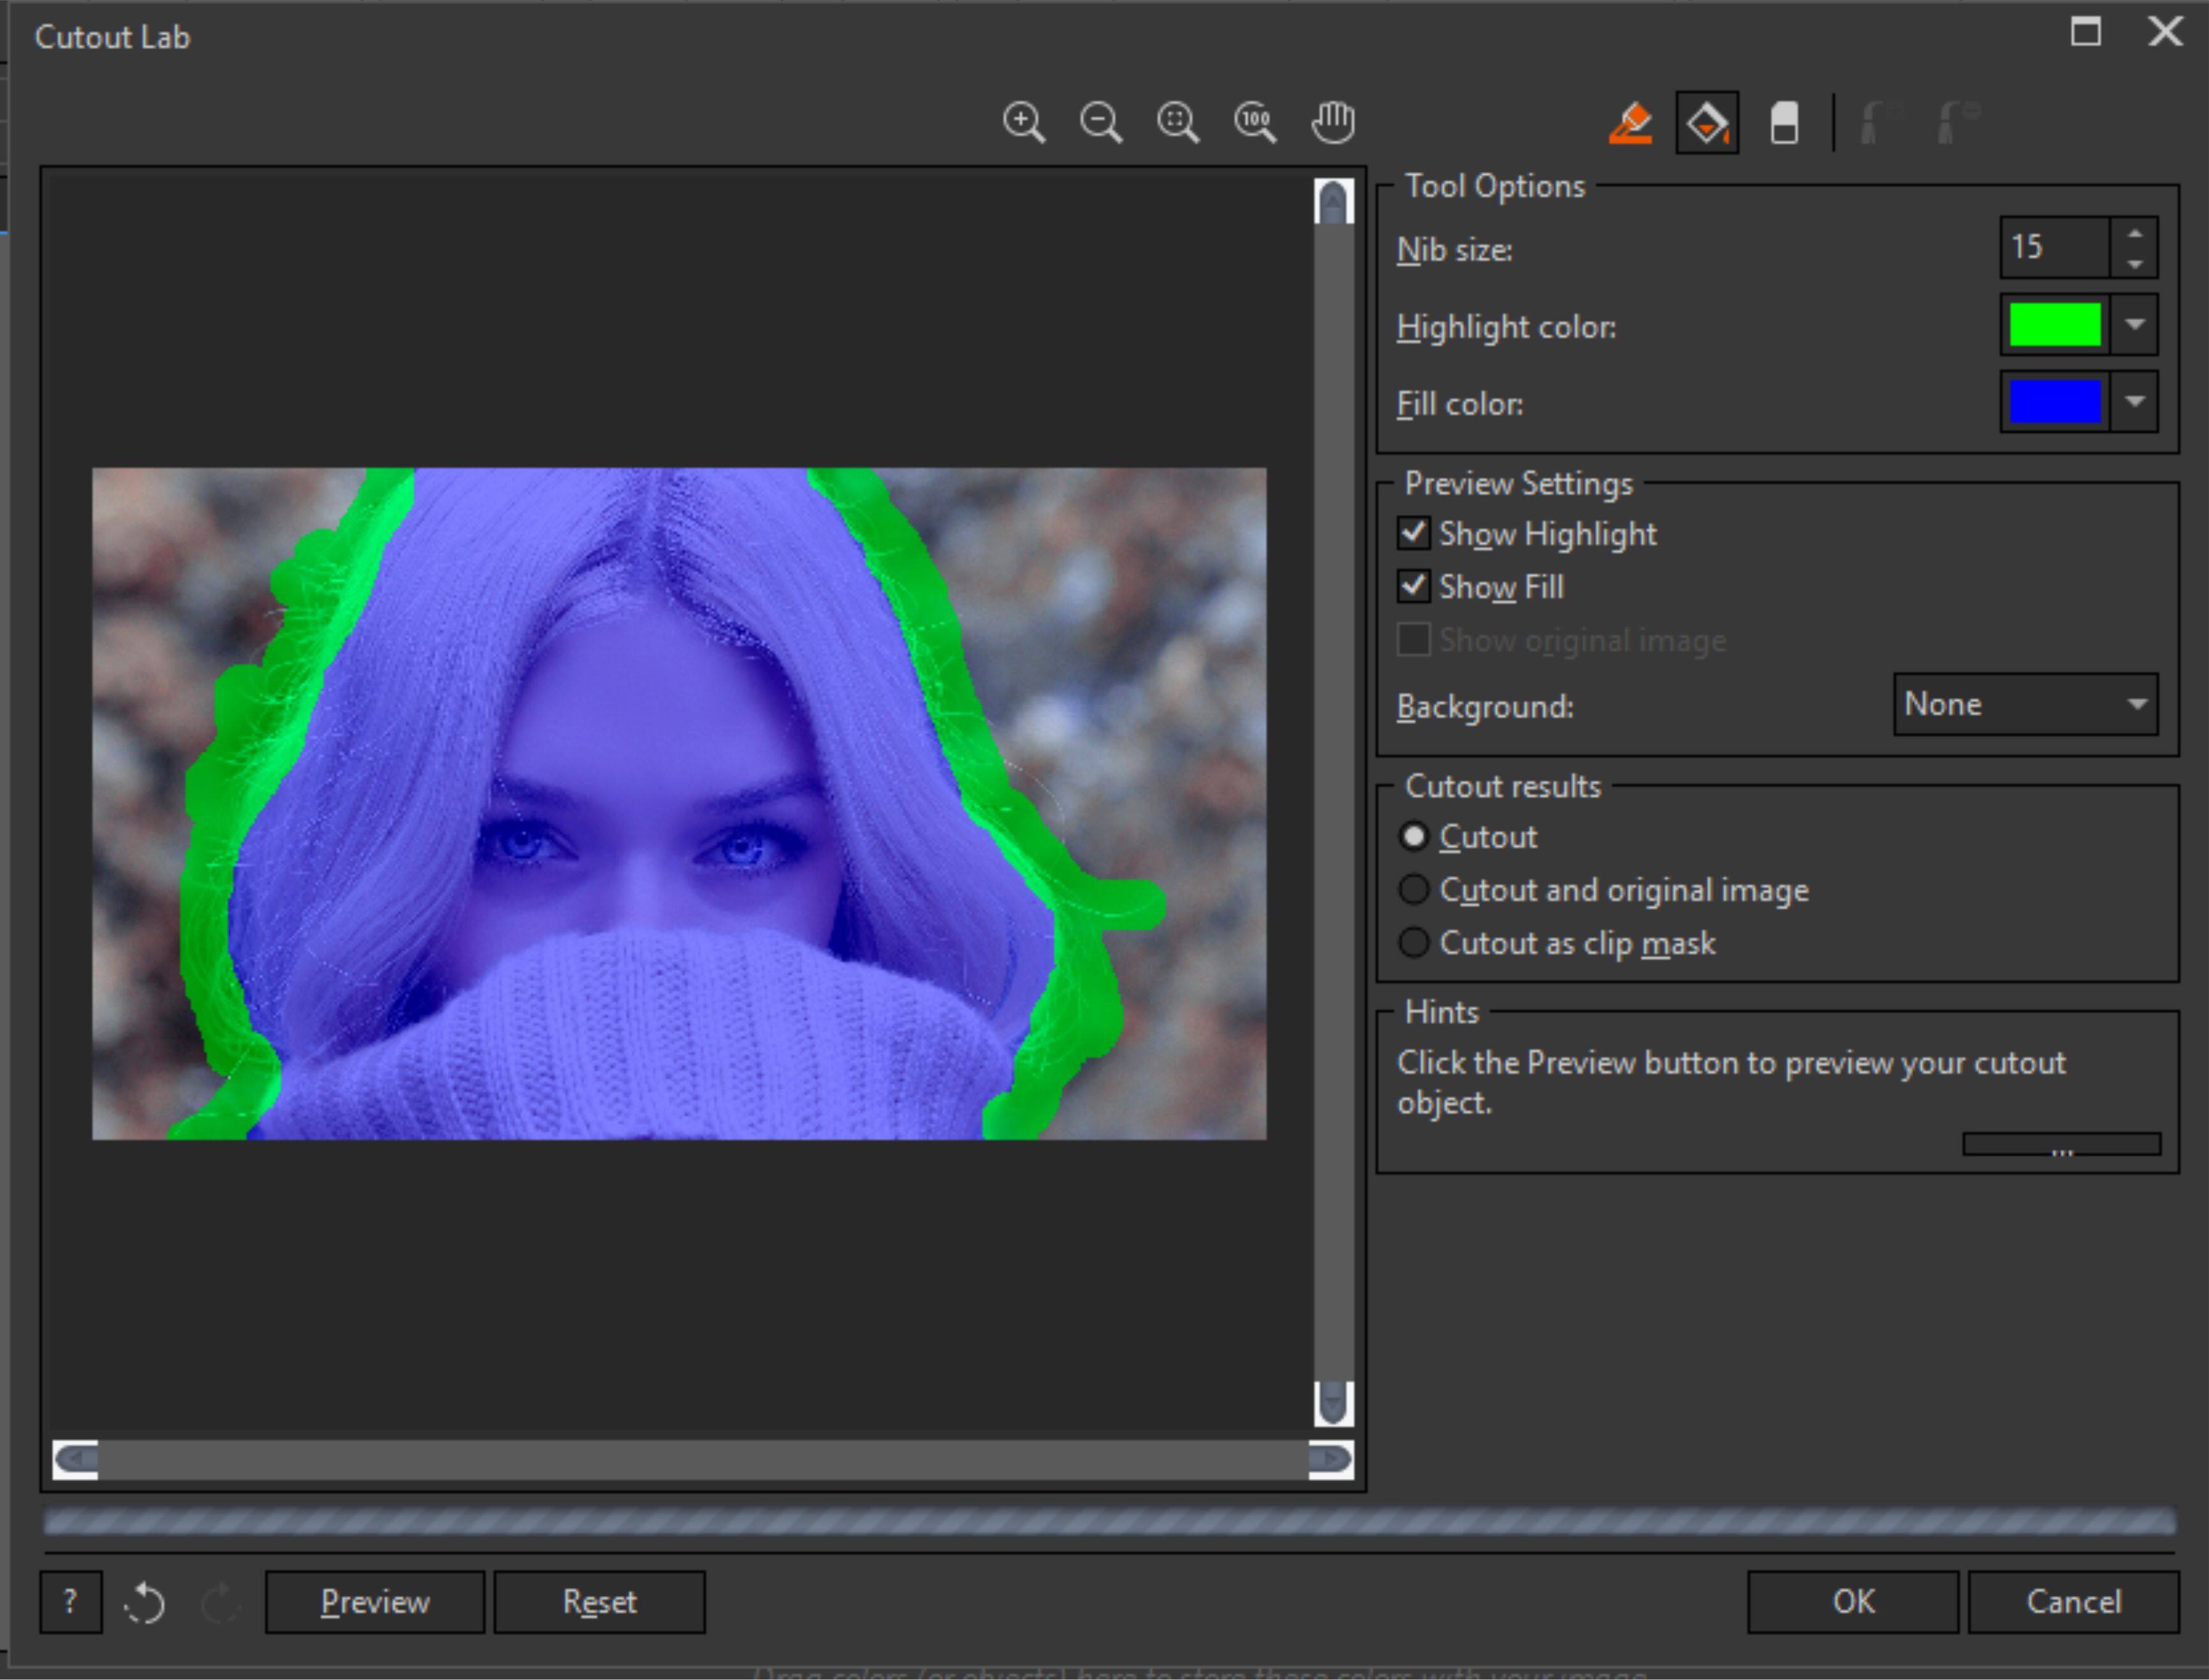This screenshot has height=1680, width=2209.
Task: Open Help via the question mark icon
Action: click(x=70, y=1601)
